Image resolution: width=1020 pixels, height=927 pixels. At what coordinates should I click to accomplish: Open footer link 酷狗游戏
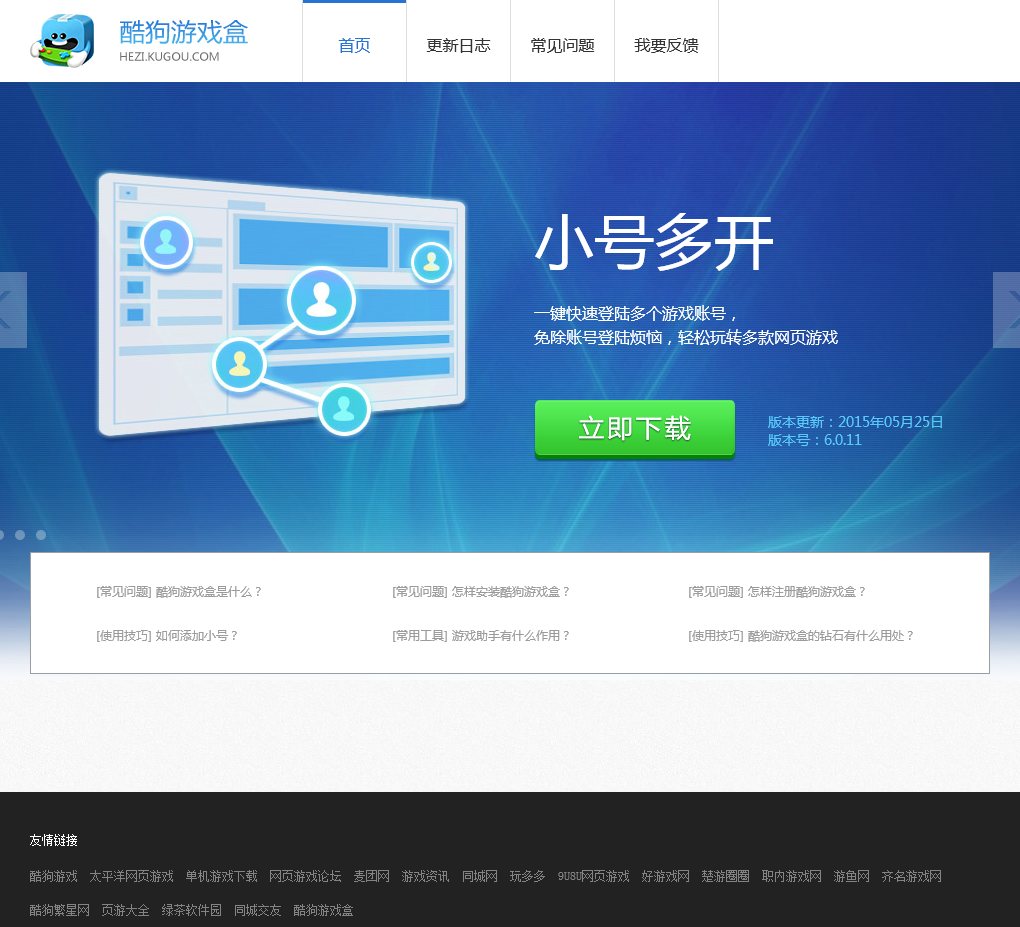pos(53,876)
